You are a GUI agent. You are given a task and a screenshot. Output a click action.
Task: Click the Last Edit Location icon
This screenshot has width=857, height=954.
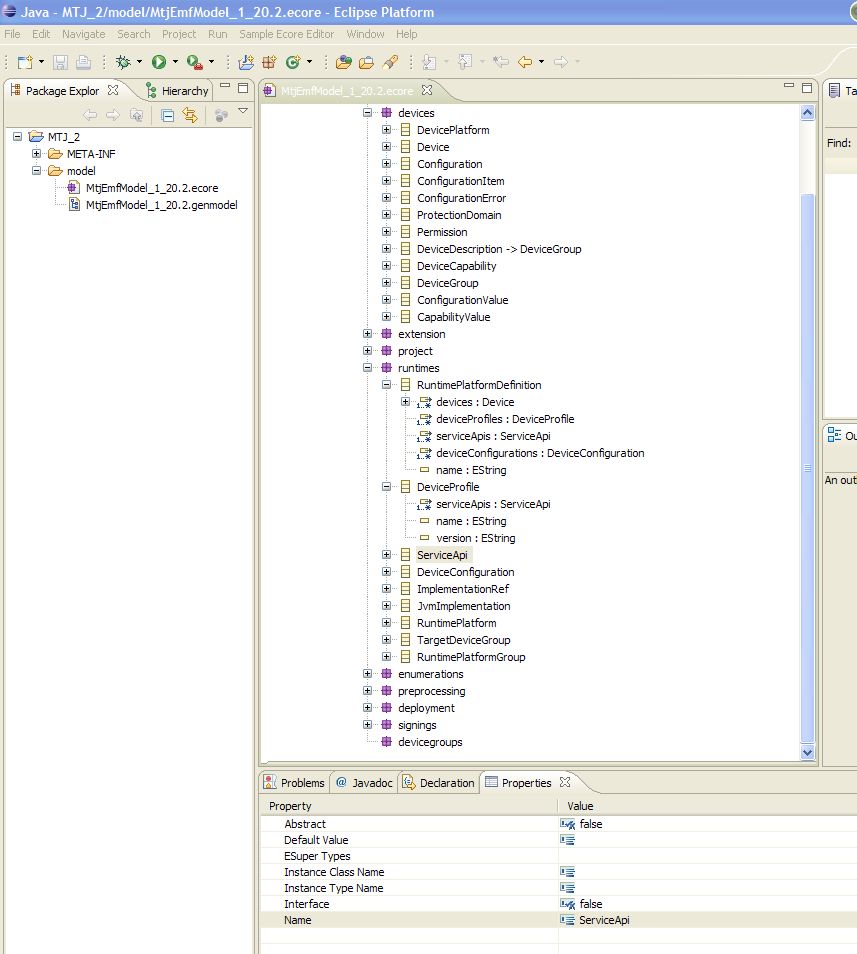point(501,61)
